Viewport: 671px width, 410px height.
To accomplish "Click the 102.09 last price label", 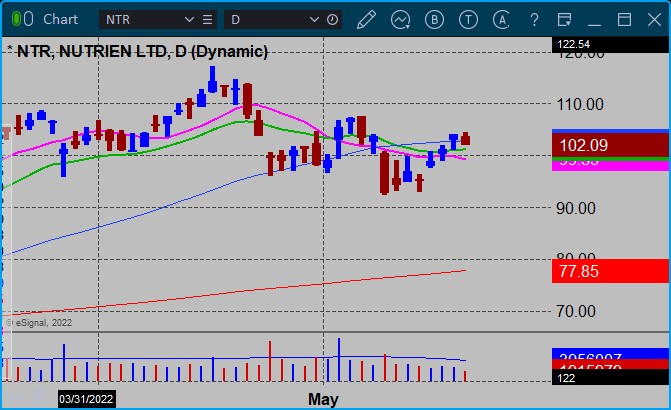I will (x=610, y=145).
